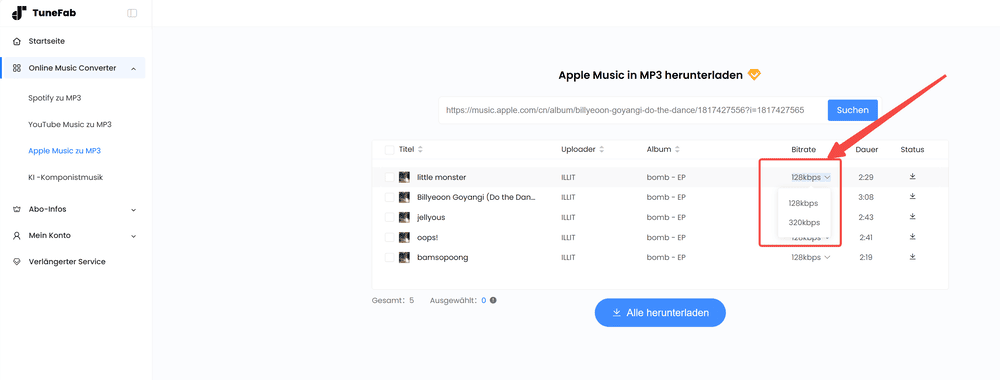Click the Dauer column header
Viewport: 1000px width, 380px height.
click(867, 149)
